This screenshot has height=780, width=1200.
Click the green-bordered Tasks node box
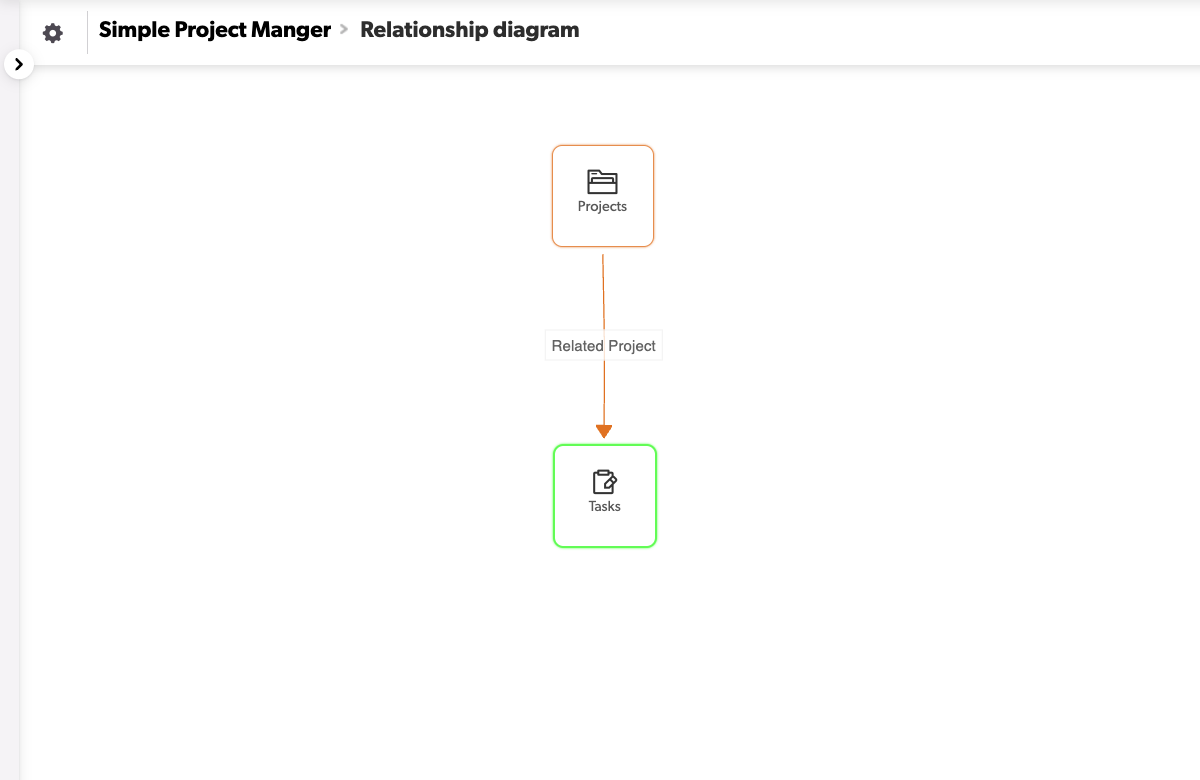(572, 530)
